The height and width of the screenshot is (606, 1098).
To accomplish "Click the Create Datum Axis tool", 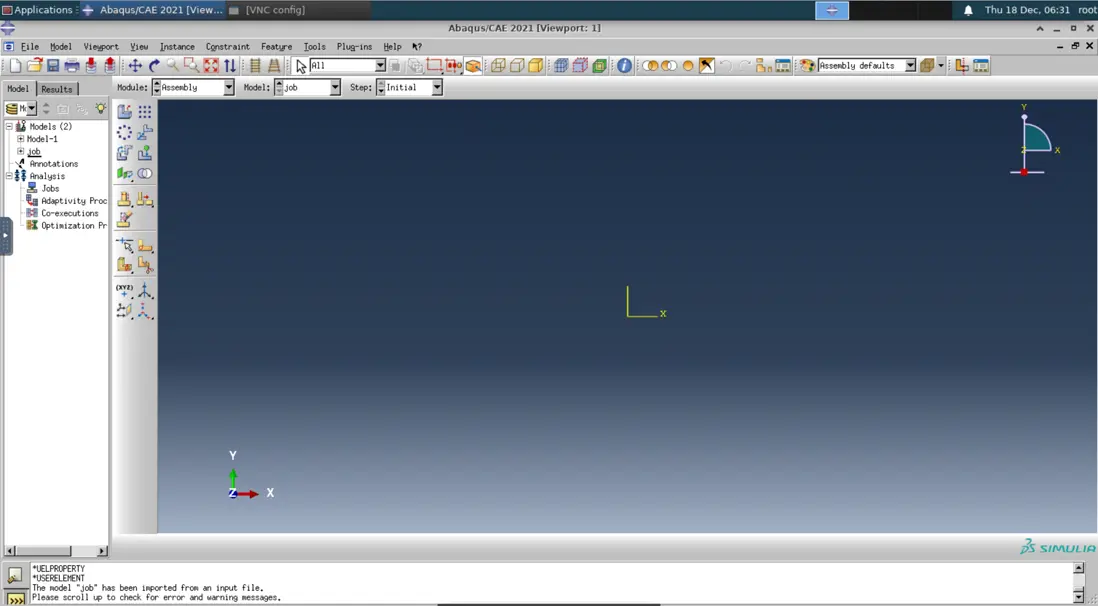I will point(144,290).
